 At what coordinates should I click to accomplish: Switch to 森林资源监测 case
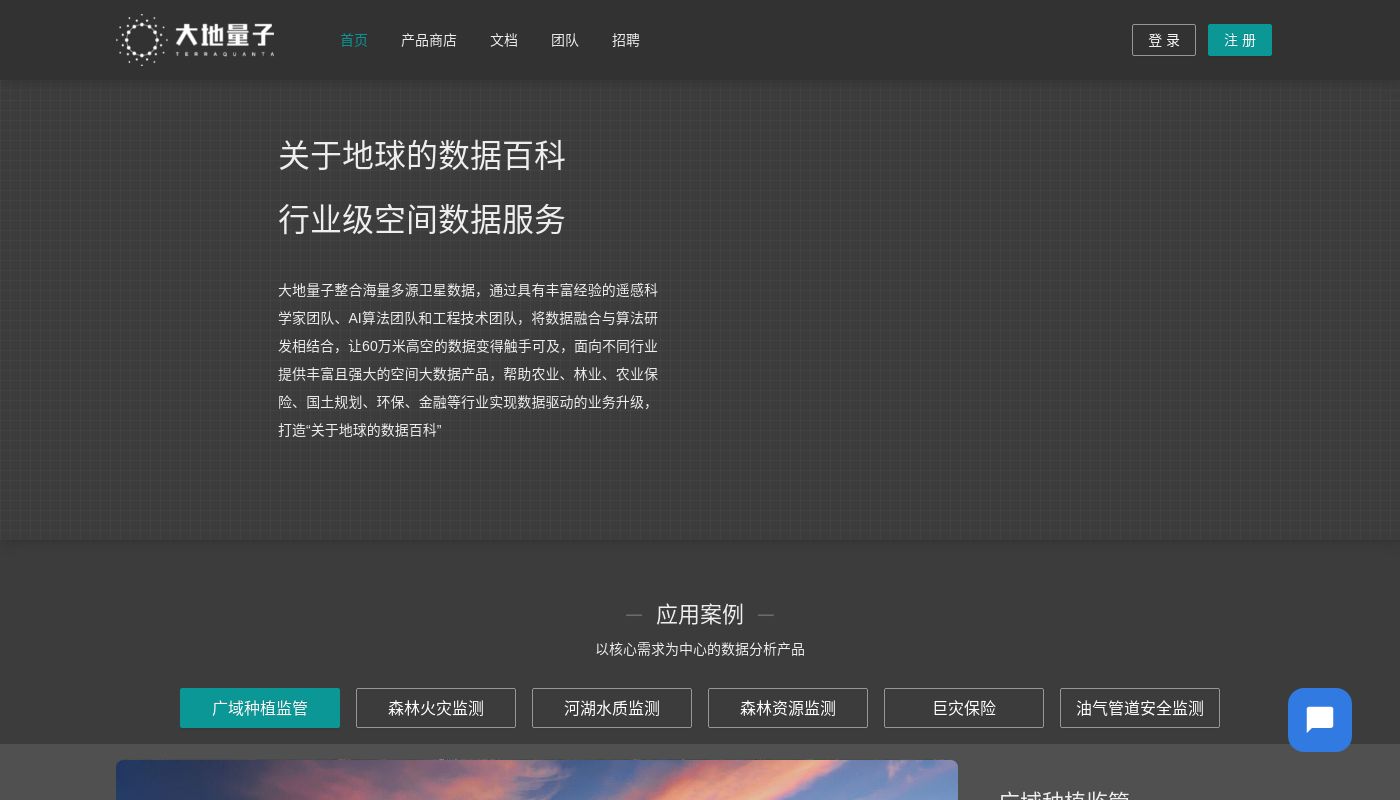[788, 708]
